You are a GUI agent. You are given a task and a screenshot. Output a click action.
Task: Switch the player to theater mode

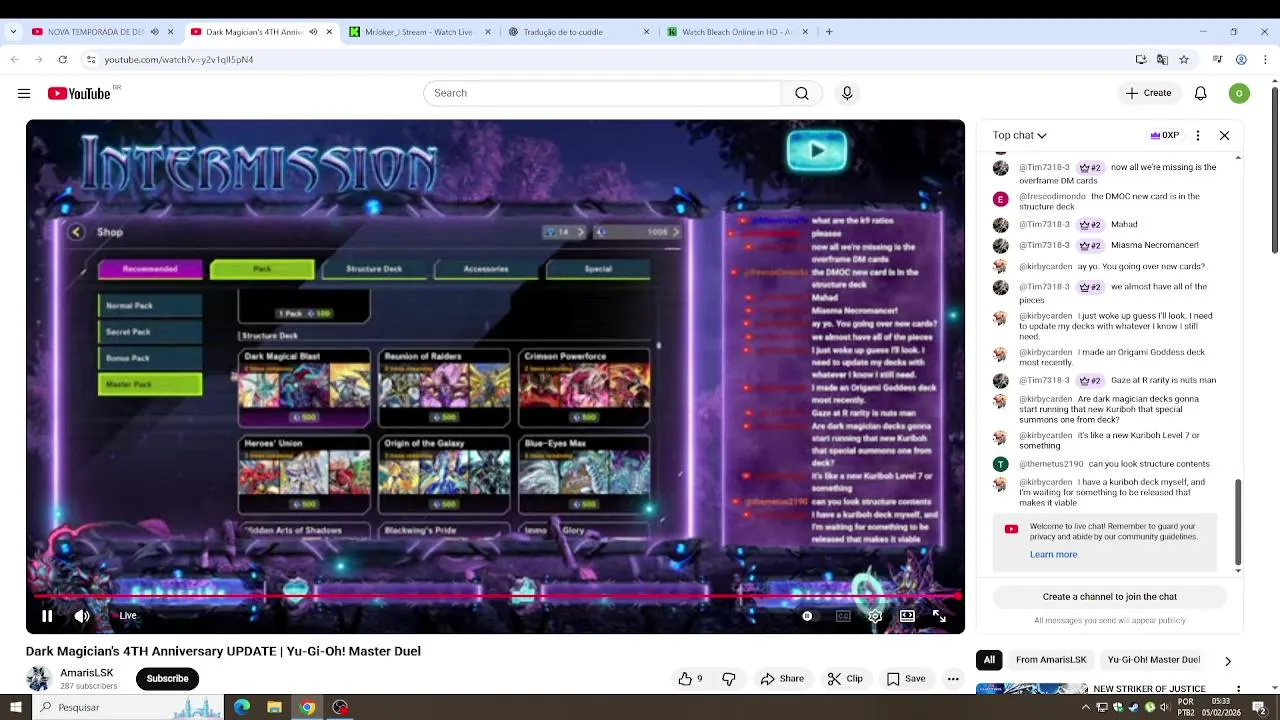(x=907, y=616)
